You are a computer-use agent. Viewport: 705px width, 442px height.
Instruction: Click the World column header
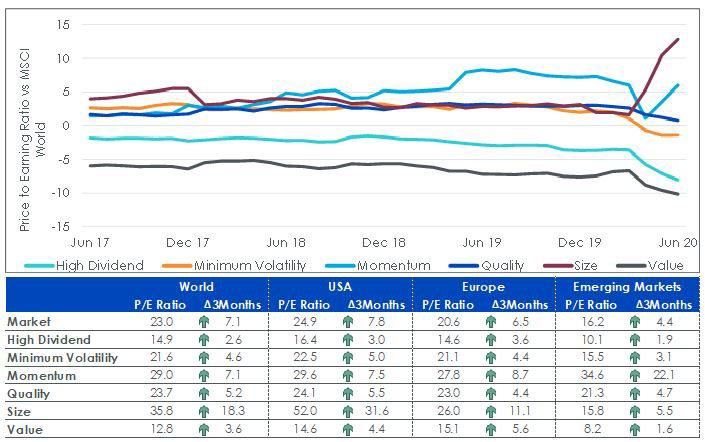[196, 287]
